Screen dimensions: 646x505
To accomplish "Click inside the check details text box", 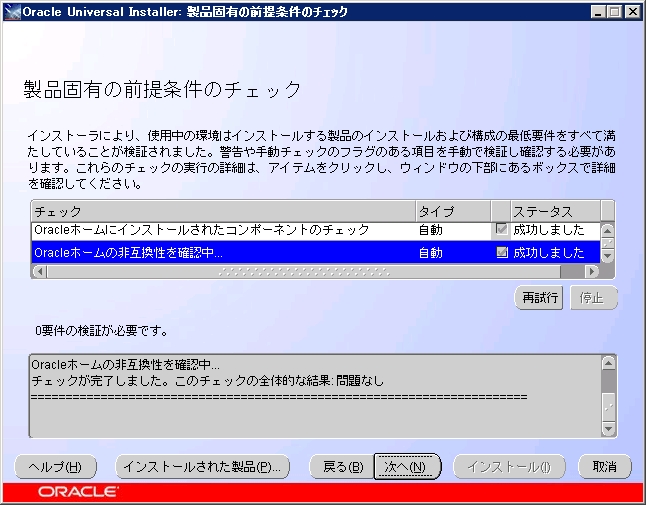I will pos(300,410).
